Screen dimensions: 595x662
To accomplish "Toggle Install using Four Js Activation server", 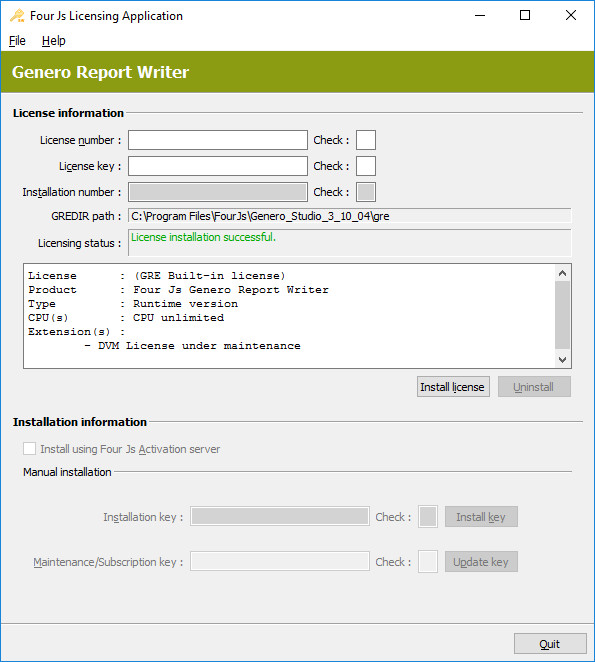I will (x=30, y=449).
